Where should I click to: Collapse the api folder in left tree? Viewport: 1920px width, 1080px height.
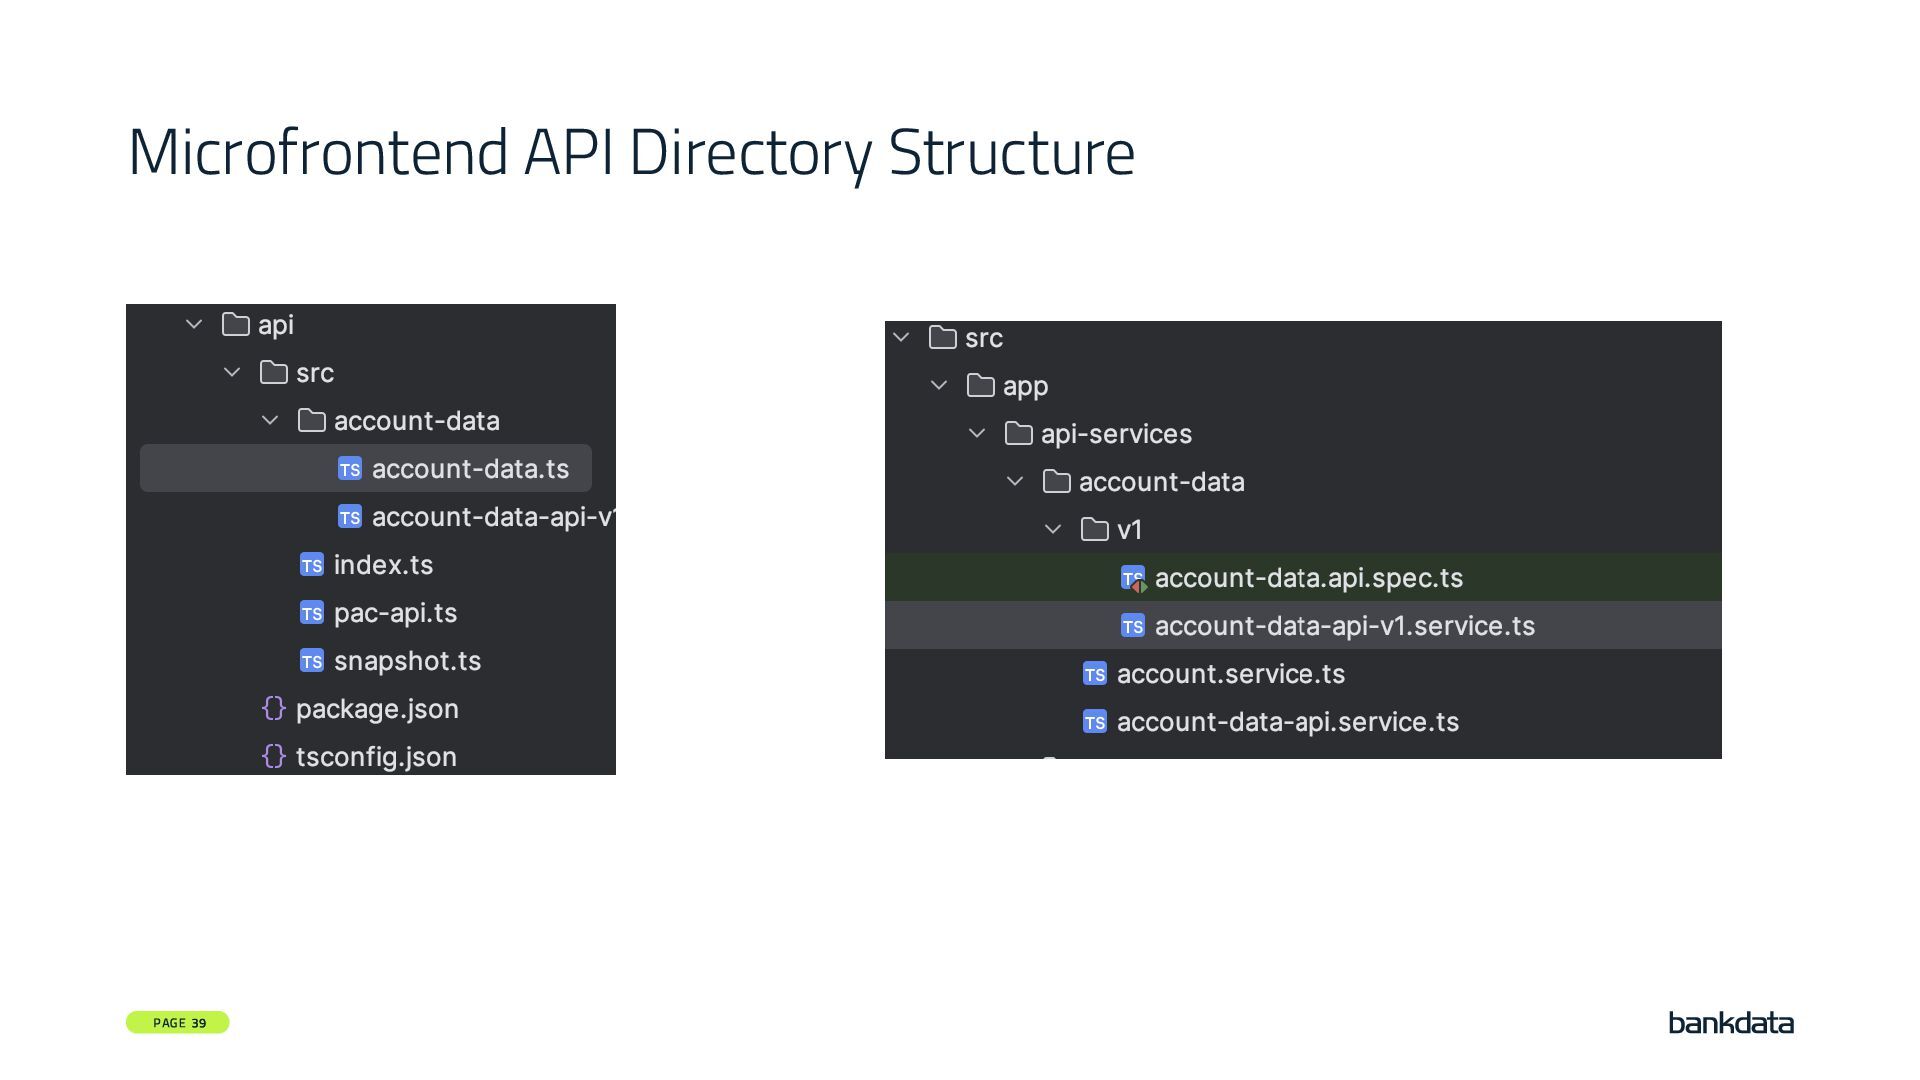coord(194,325)
